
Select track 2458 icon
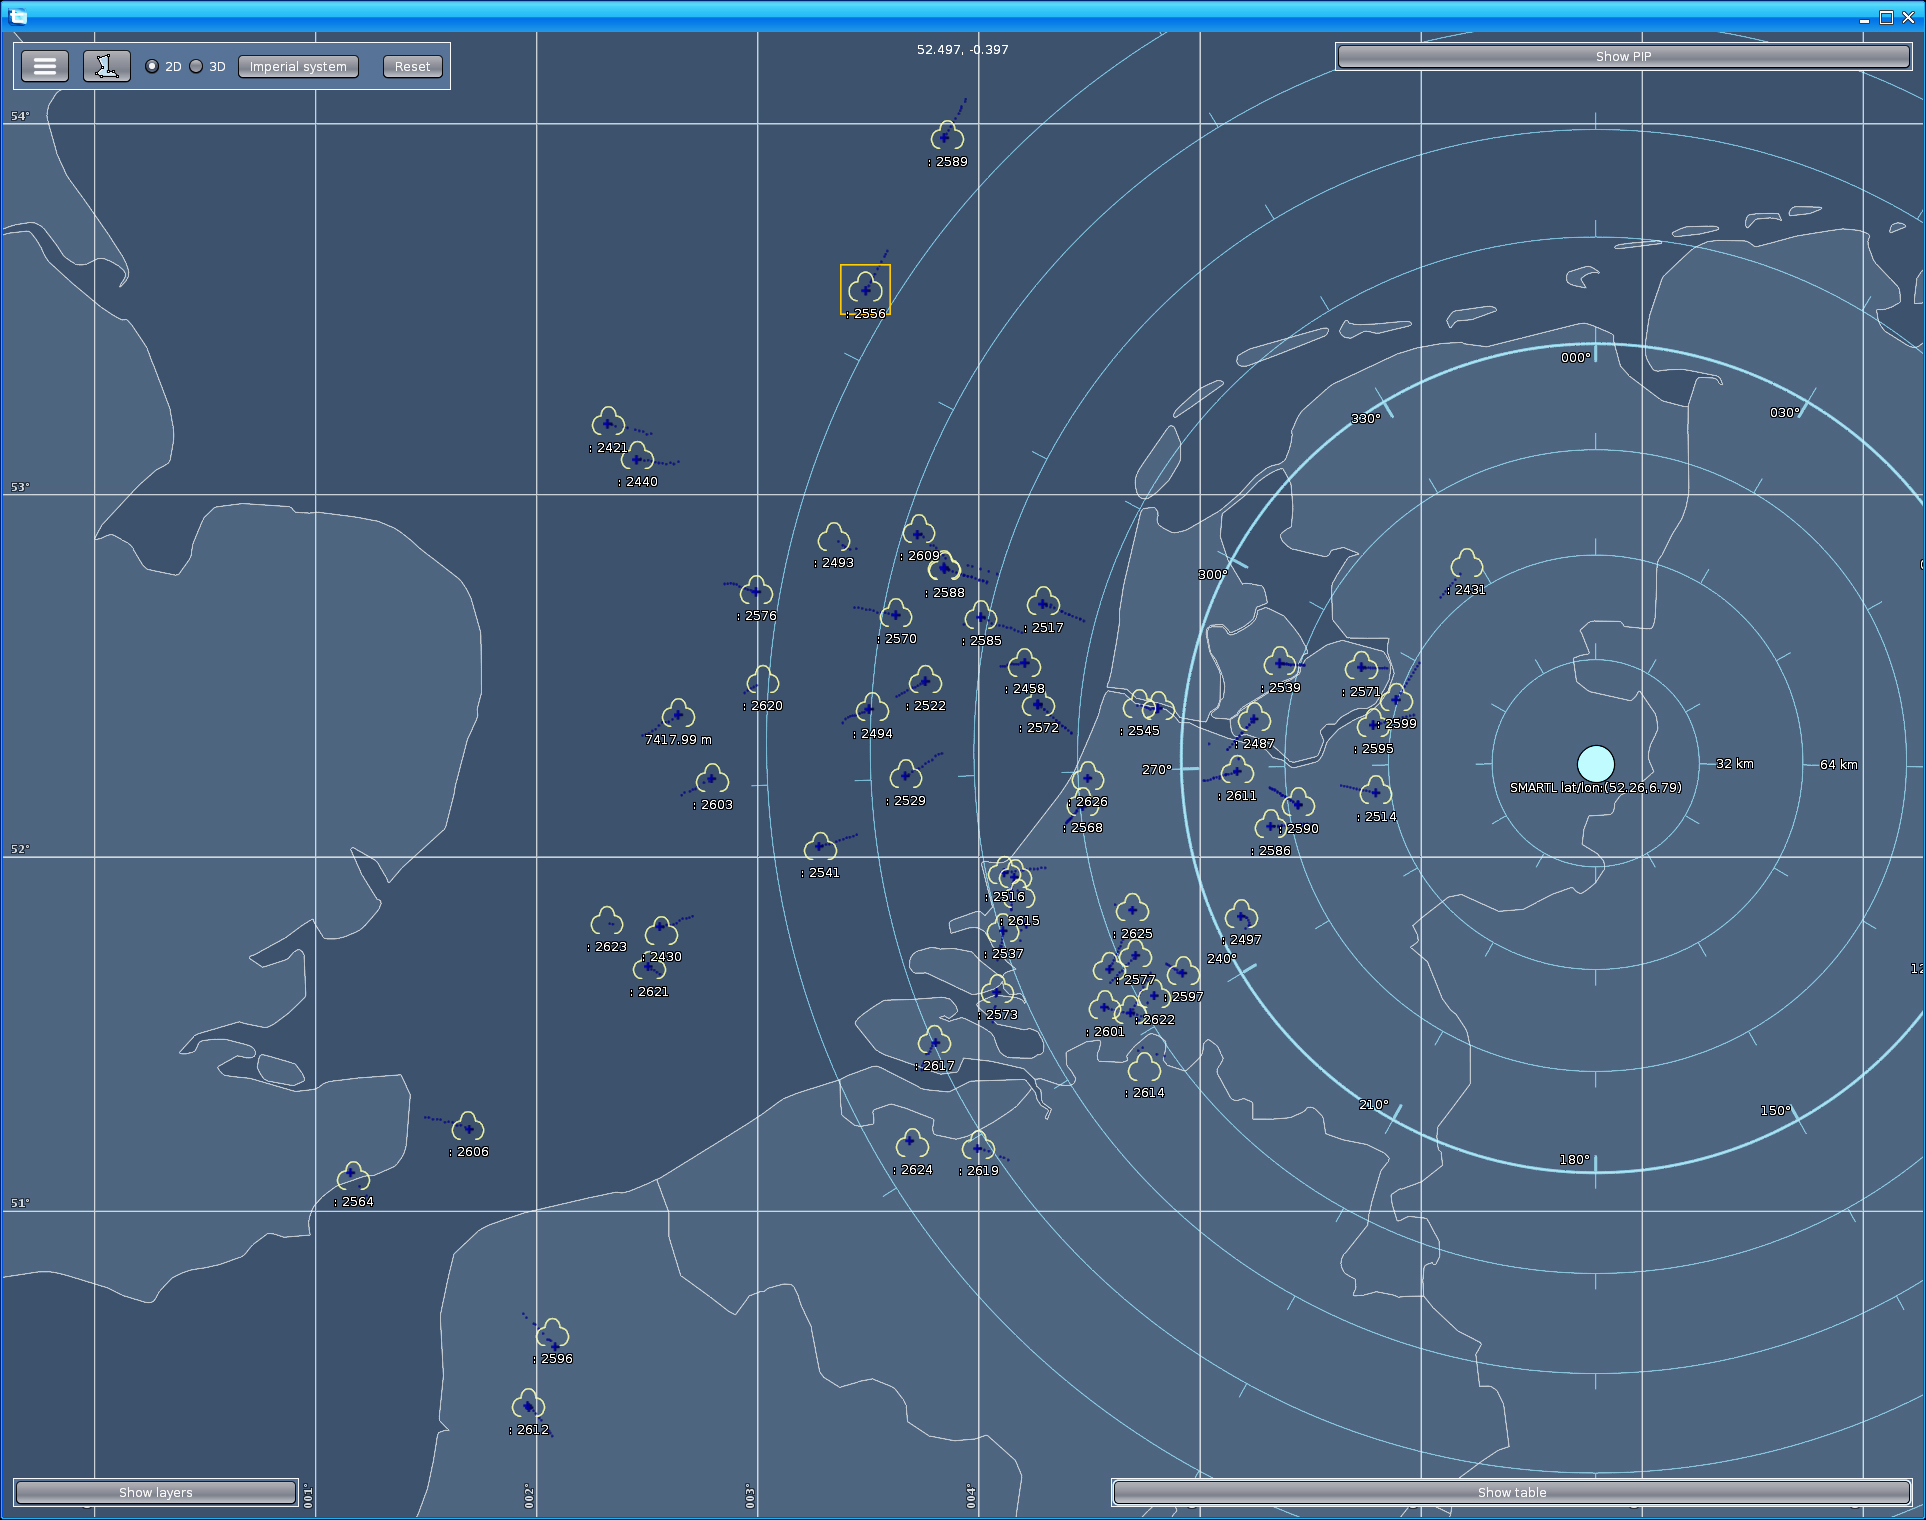tap(1024, 664)
